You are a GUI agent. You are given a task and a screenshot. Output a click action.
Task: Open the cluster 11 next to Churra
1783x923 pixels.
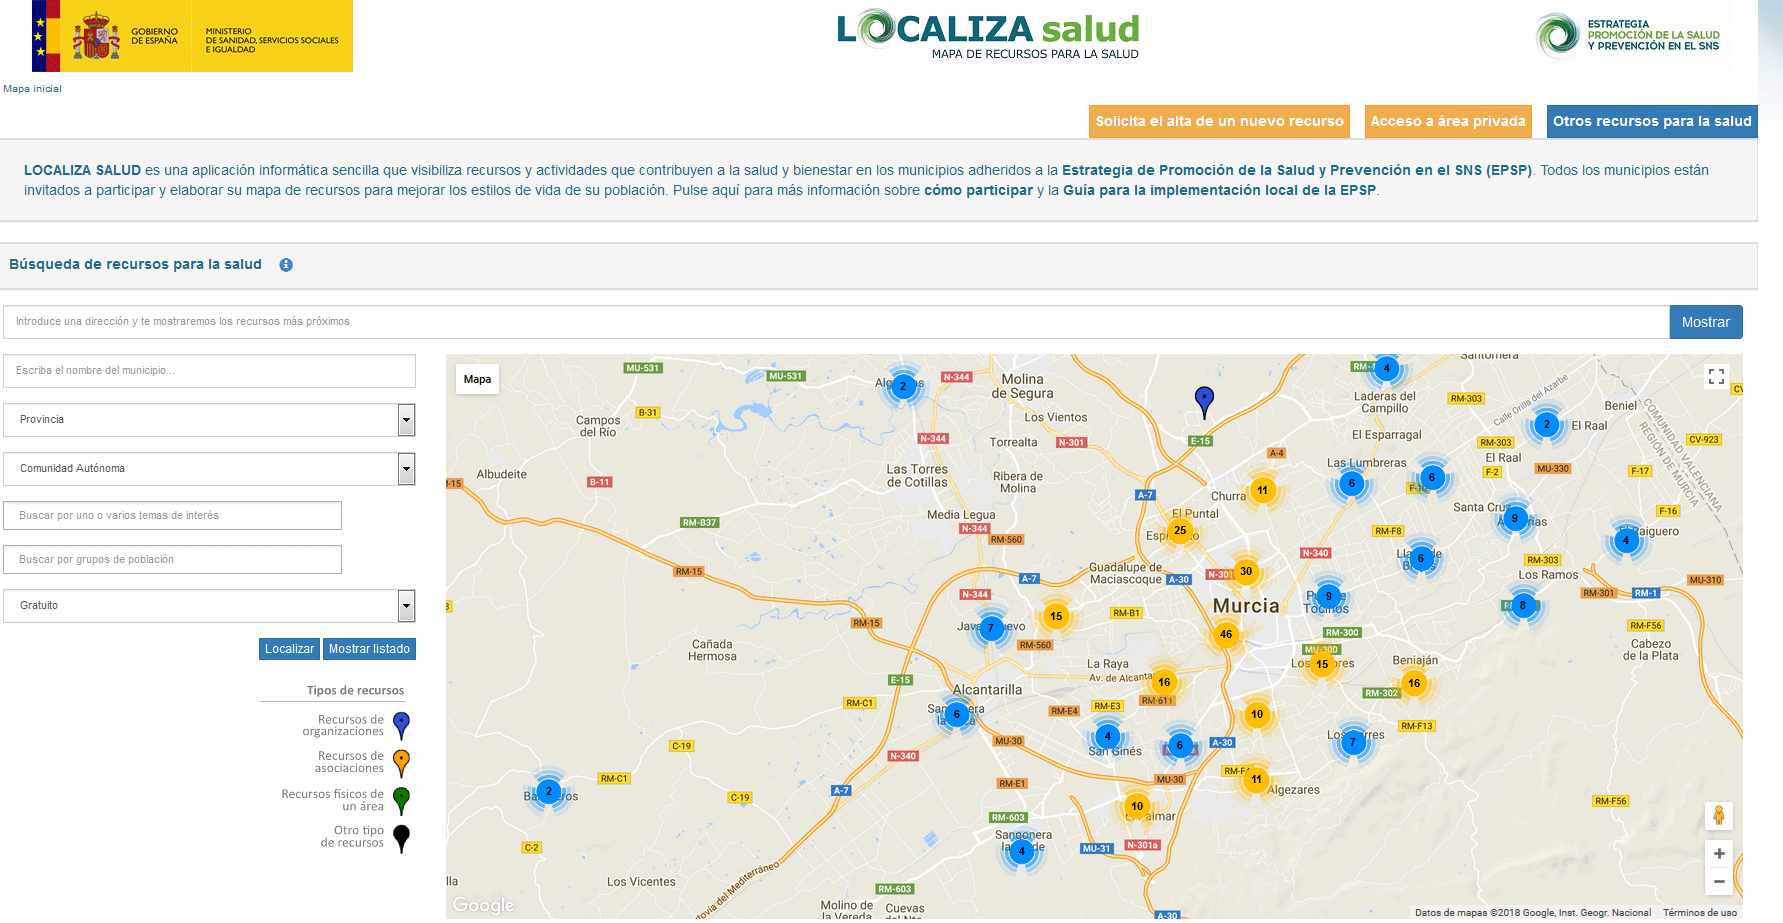pyautogui.click(x=1263, y=491)
